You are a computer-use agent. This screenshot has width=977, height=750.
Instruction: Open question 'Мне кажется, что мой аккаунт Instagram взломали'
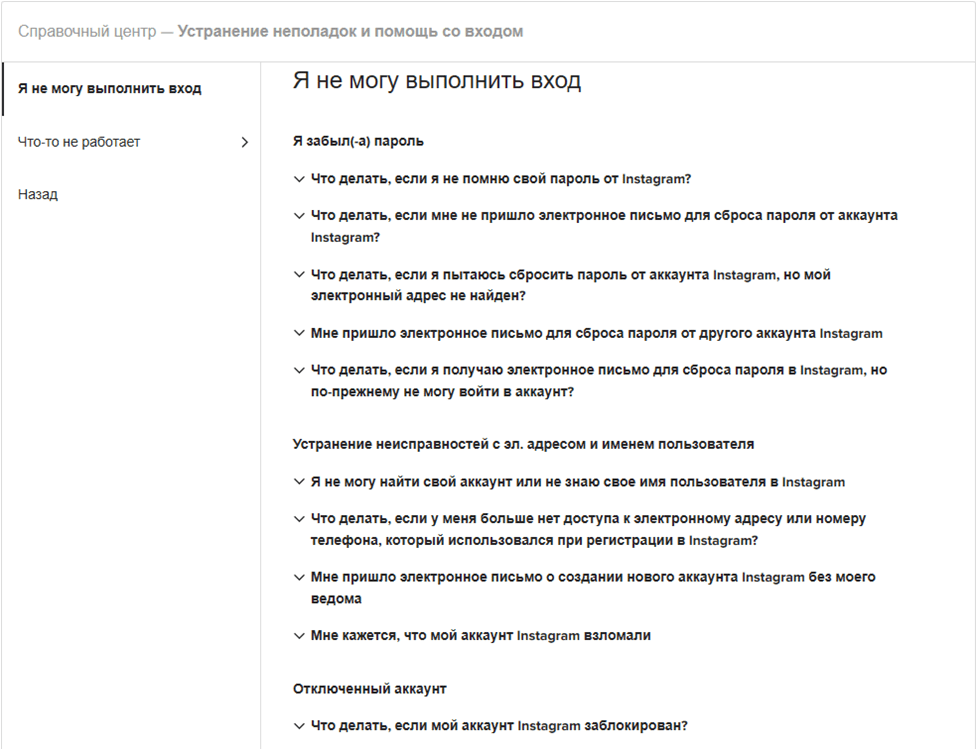481,636
